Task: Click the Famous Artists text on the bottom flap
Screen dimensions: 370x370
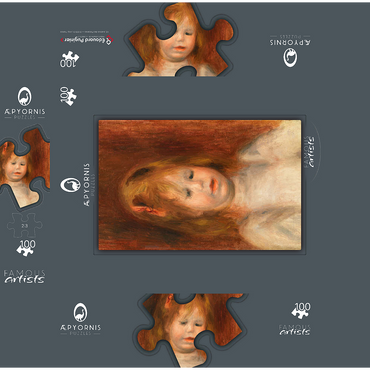Action: [x=295, y=330]
